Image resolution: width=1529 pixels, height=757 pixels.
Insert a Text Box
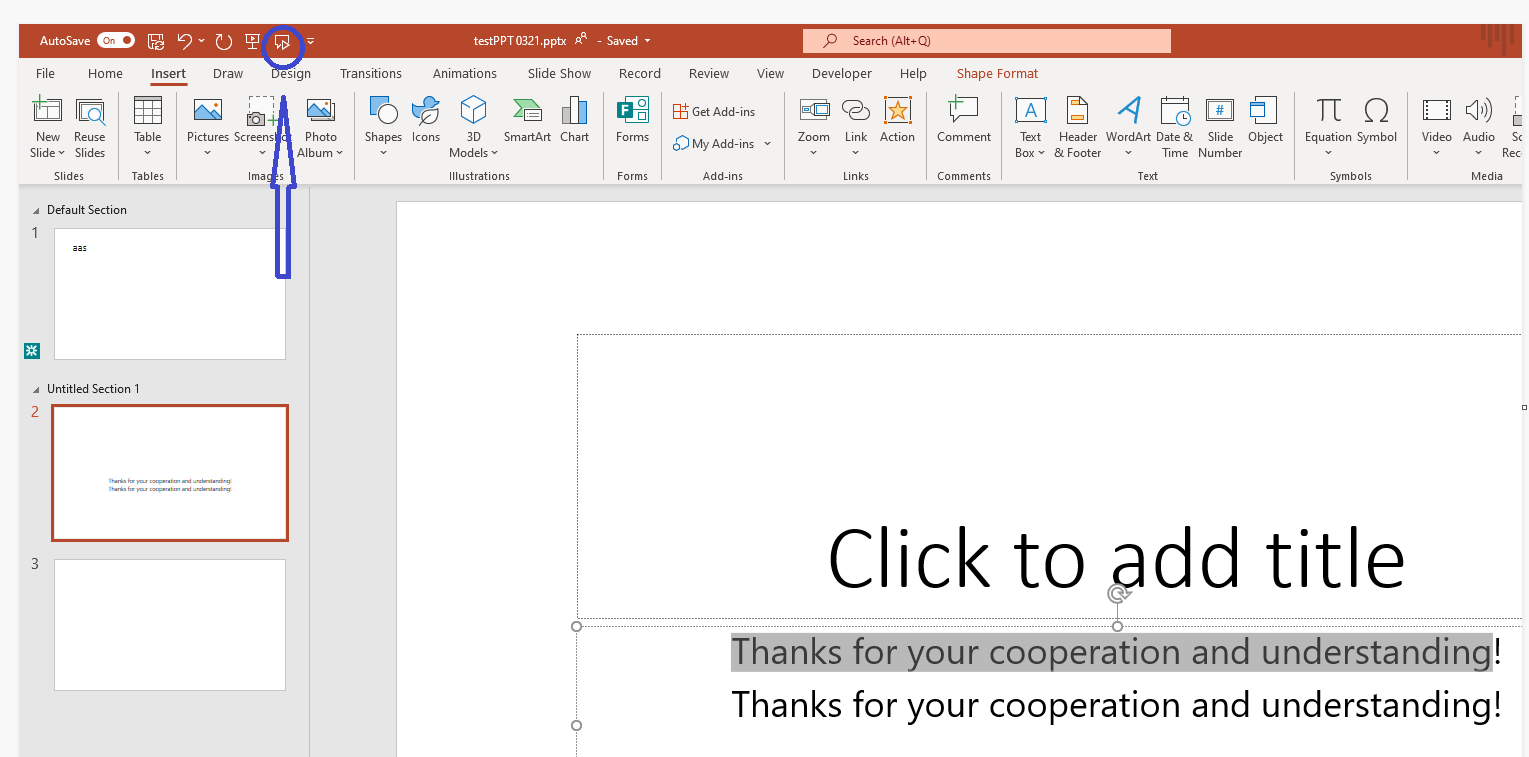1030,127
